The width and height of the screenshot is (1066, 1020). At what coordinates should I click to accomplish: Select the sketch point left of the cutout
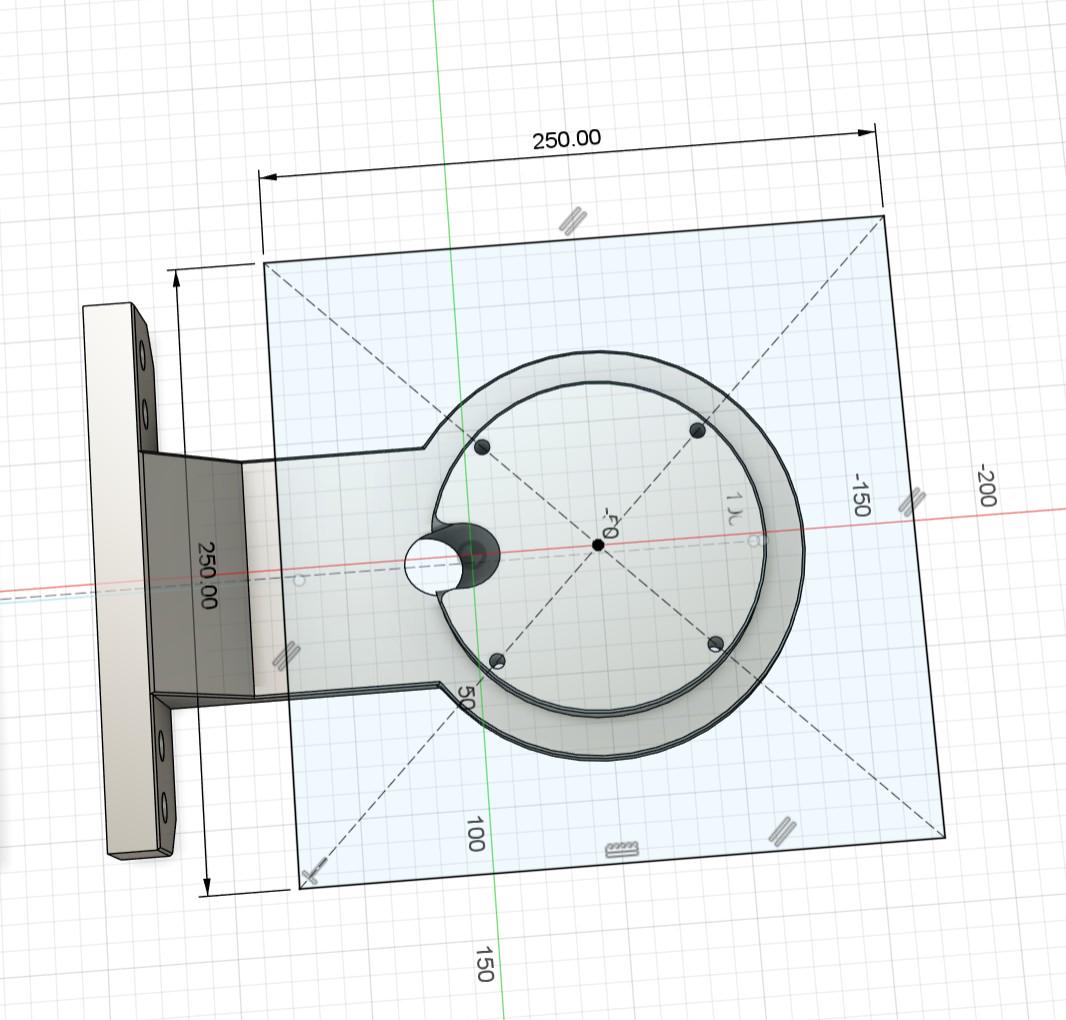(299, 581)
